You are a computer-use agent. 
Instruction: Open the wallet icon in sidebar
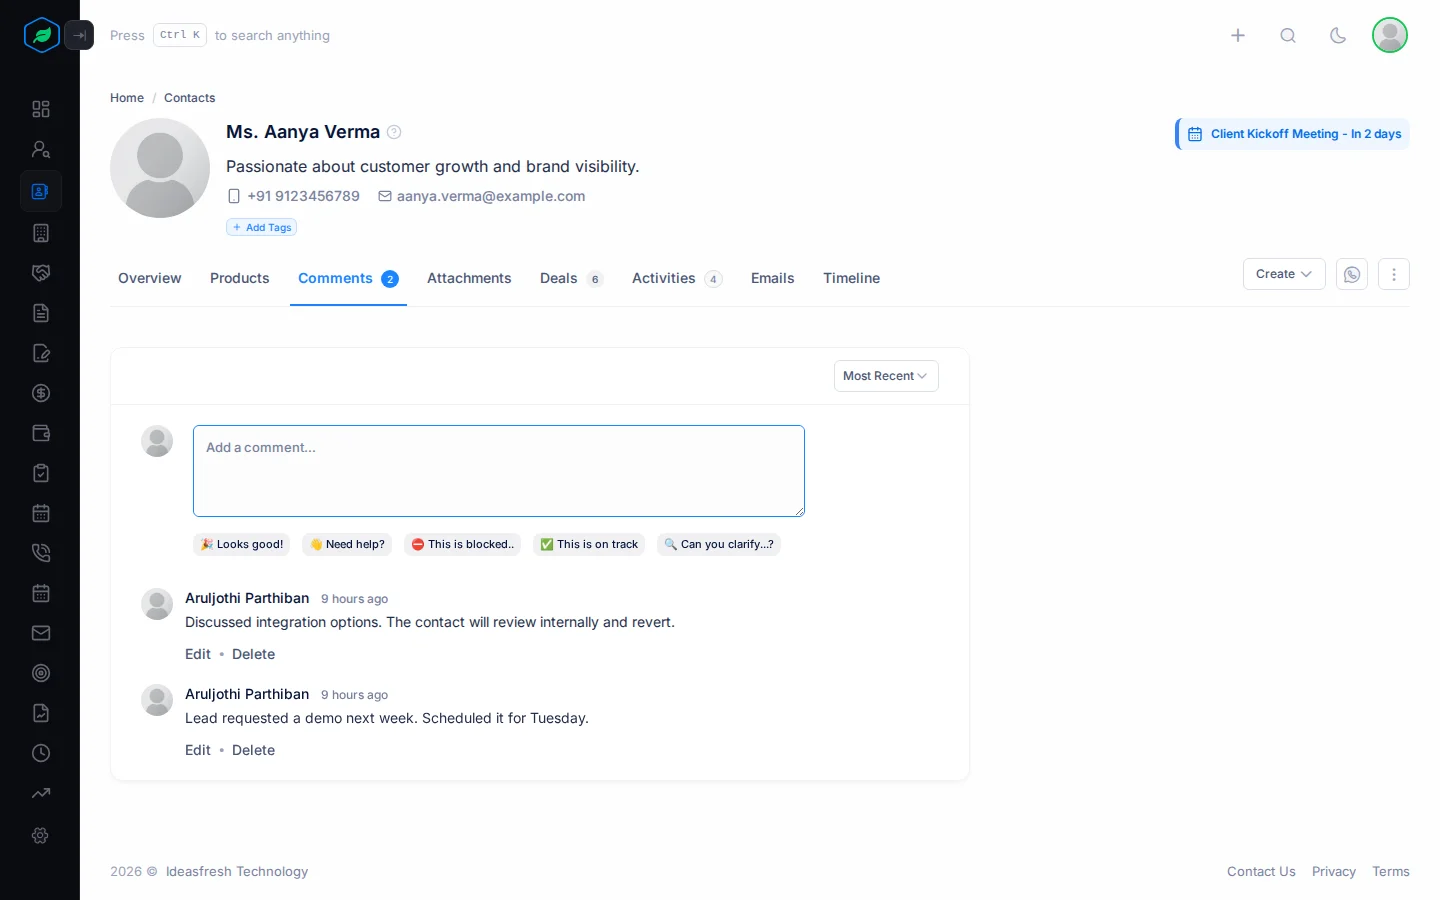41,433
